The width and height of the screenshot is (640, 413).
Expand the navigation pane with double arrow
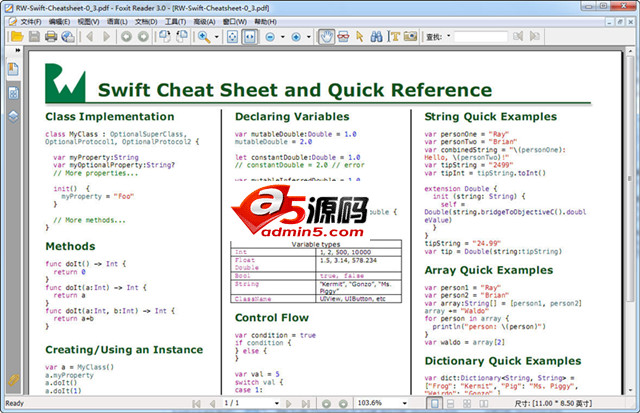[x=18, y=50]
